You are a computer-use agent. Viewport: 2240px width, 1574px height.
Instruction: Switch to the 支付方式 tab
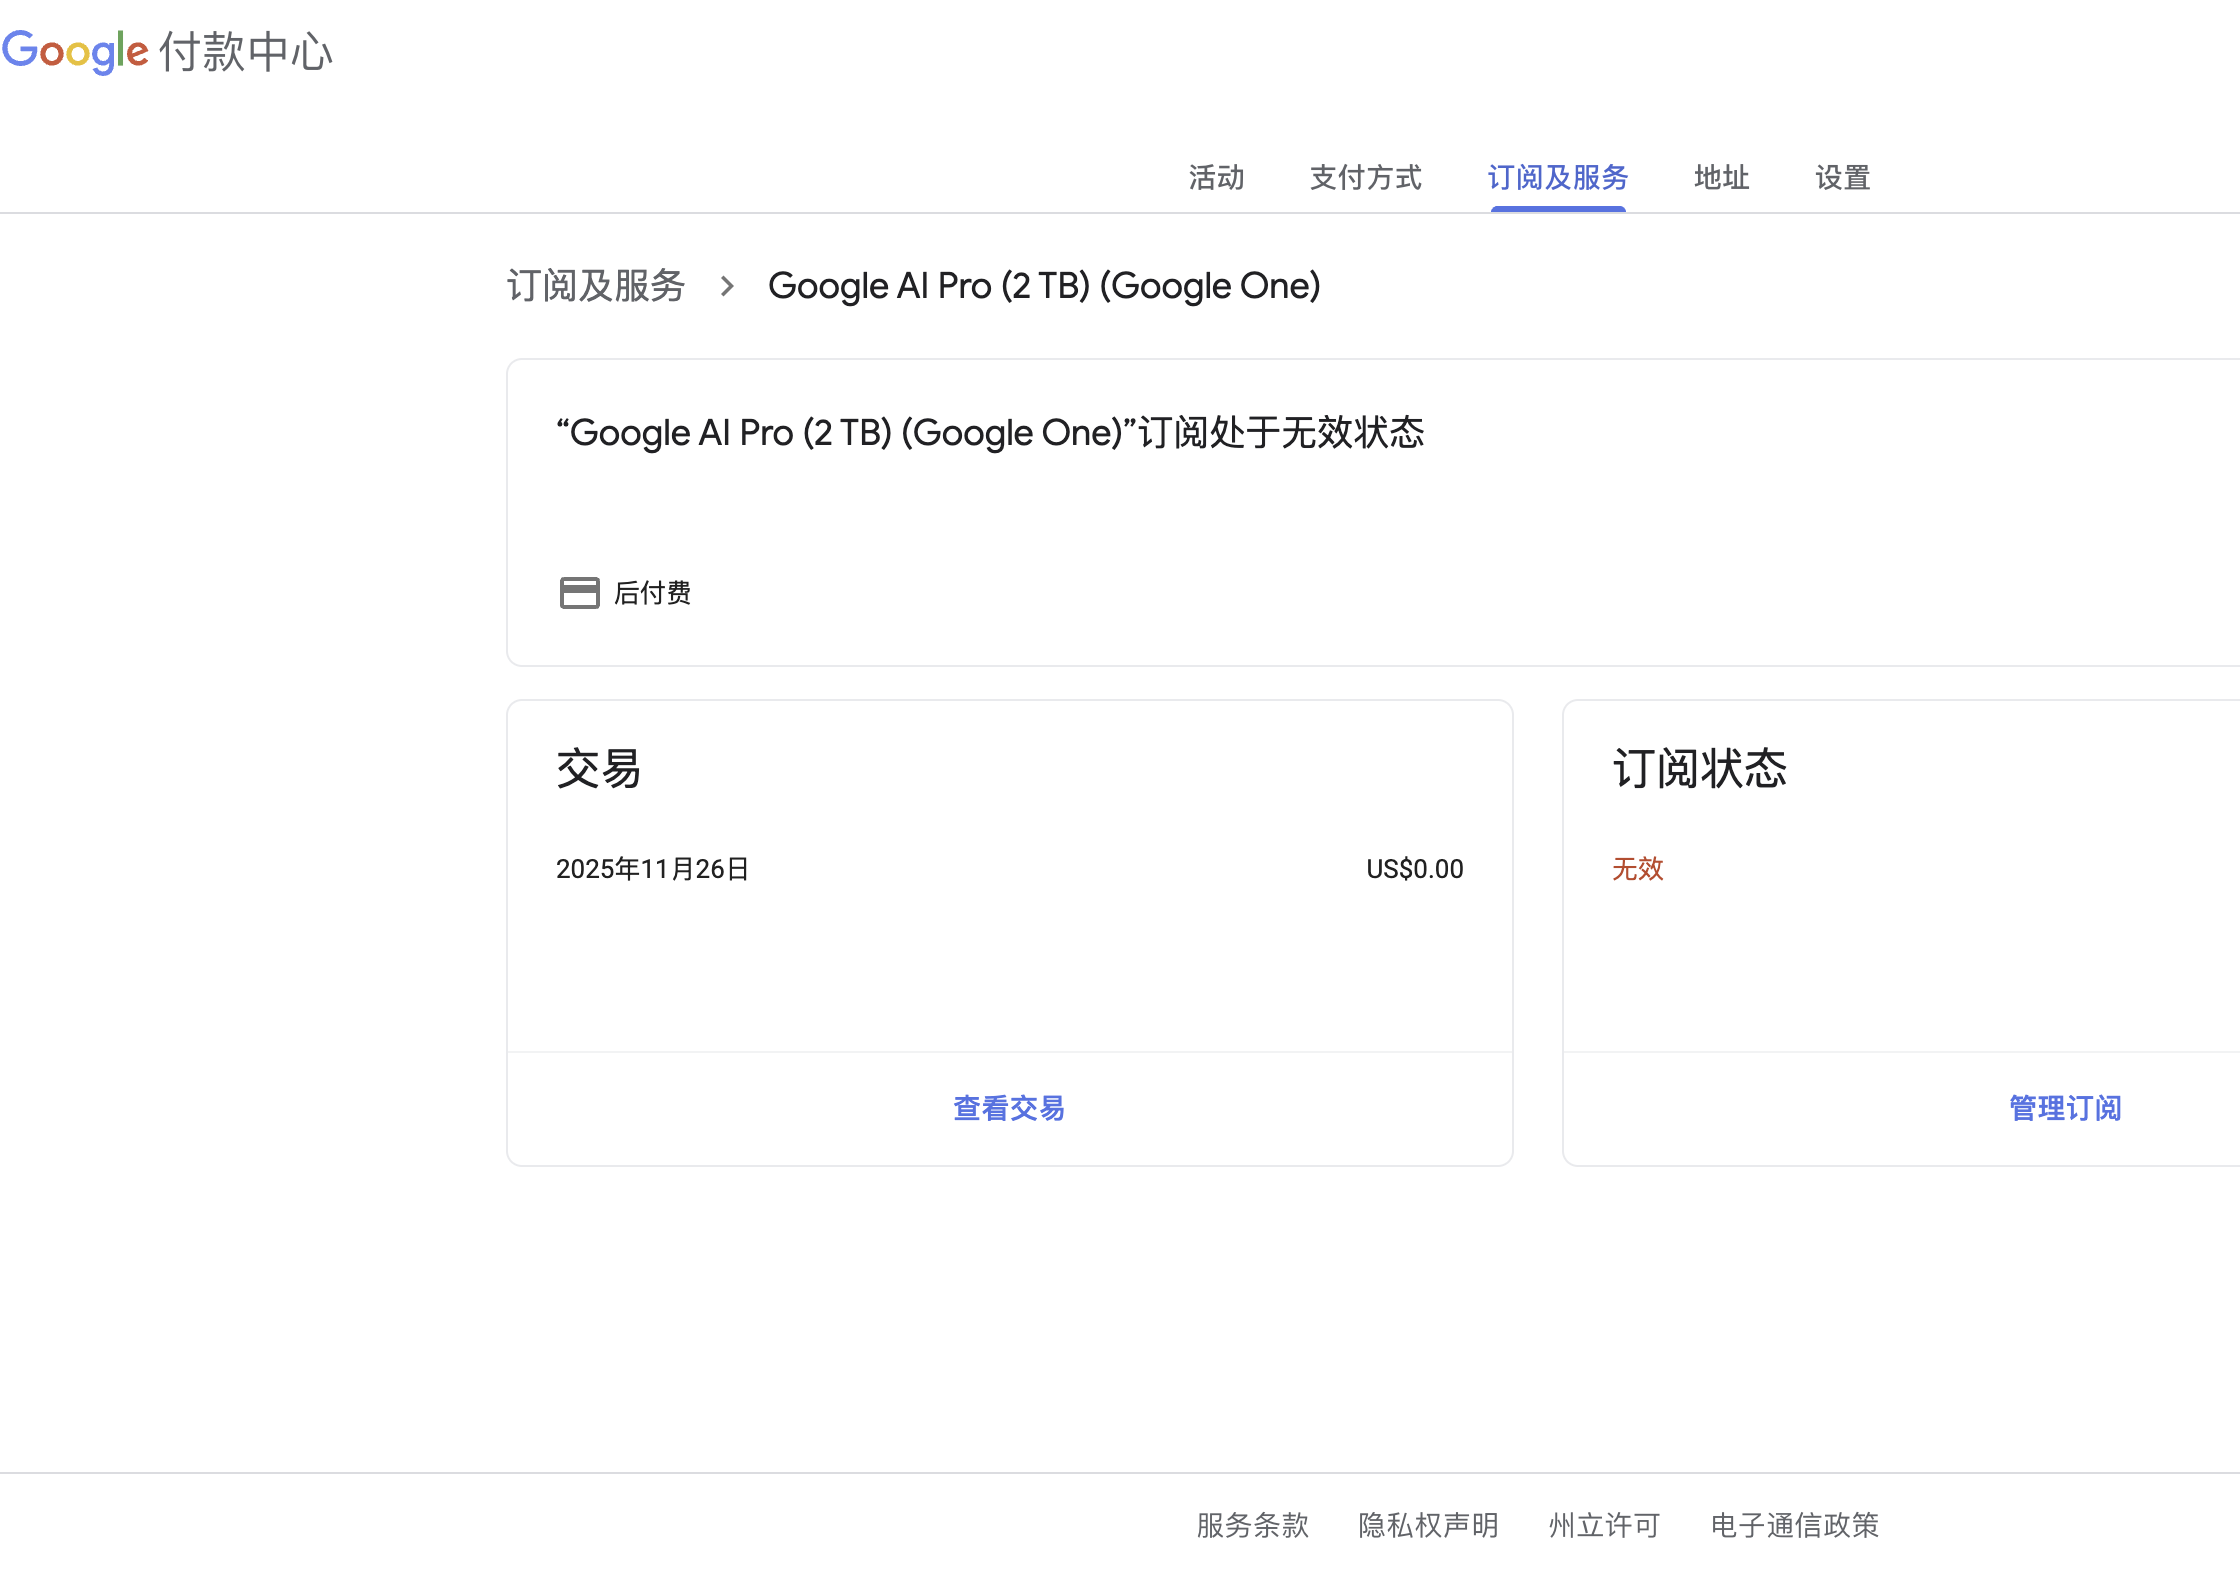click(1365, 178)
